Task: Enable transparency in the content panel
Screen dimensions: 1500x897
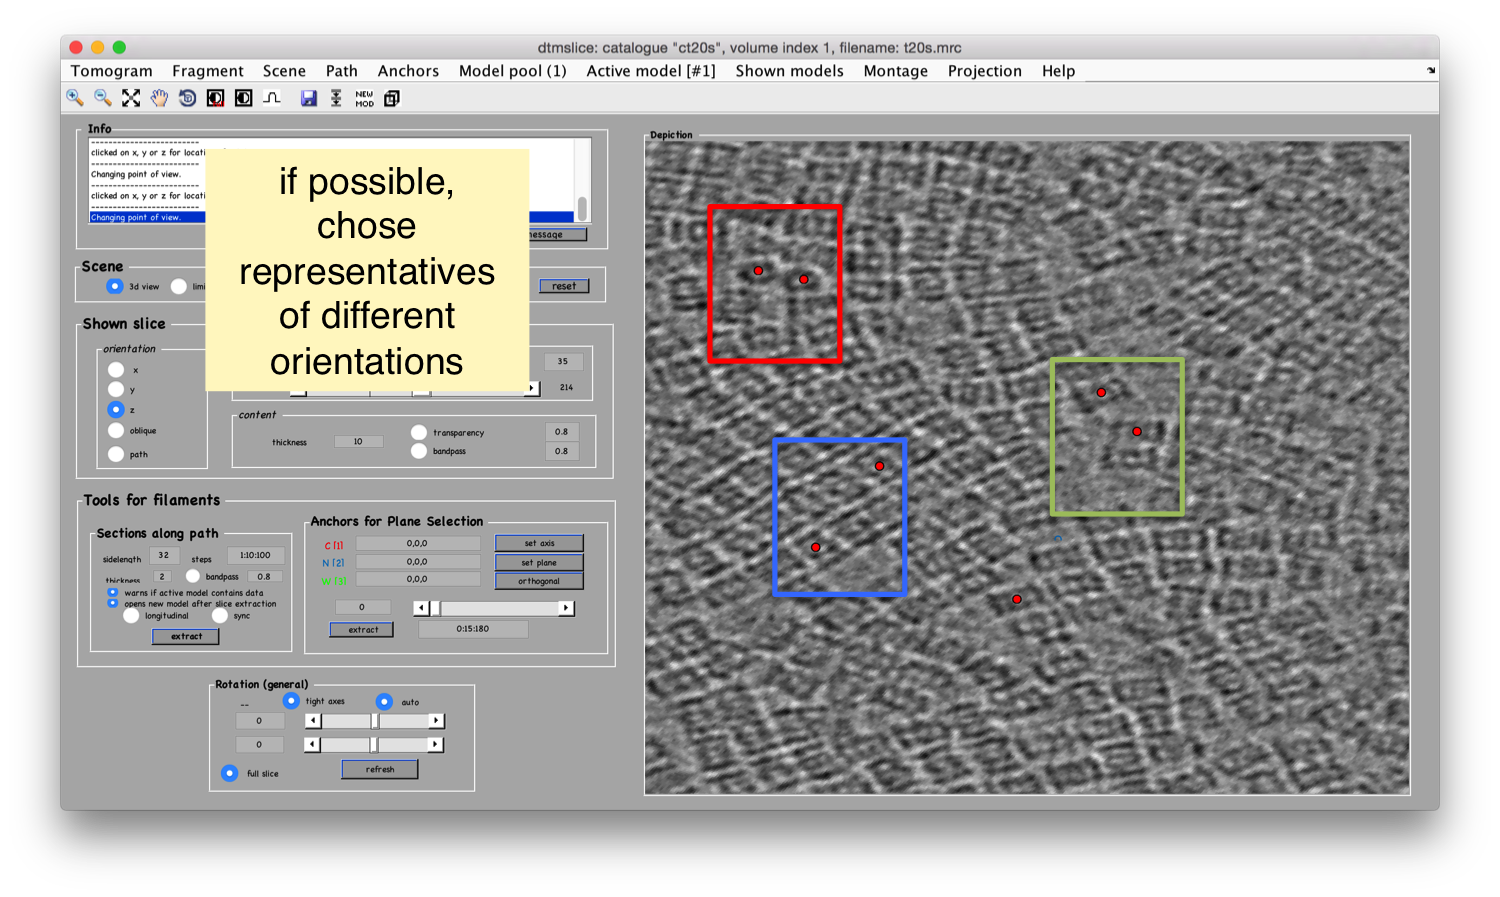Action: coord(419,432)
